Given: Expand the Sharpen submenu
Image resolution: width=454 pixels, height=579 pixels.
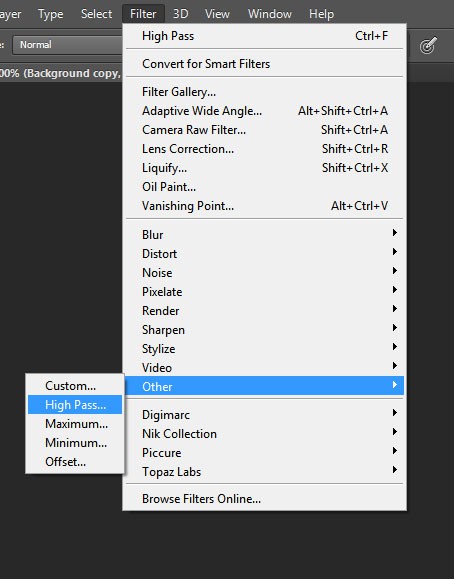Looking at the screenshot, I should (264, 330).
